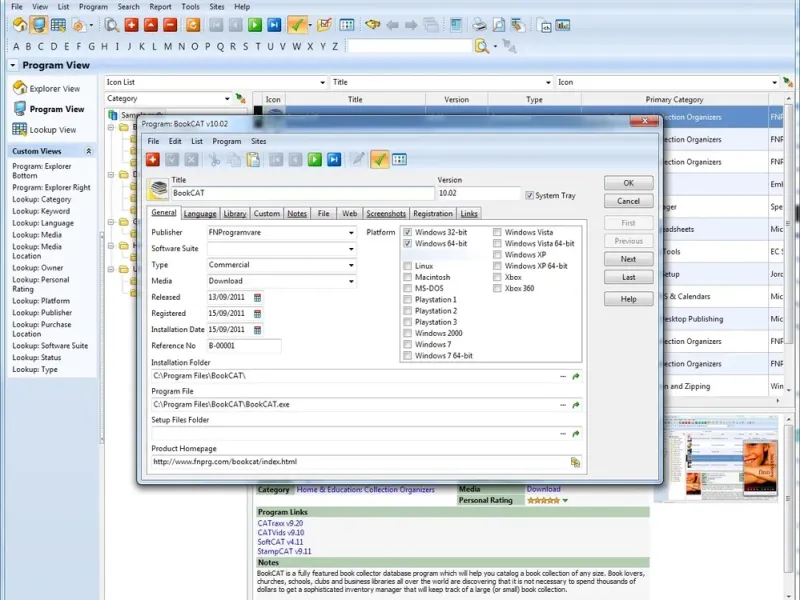
Task: Check the MS-DOS platform checkbox
Action: coord(408,288)
